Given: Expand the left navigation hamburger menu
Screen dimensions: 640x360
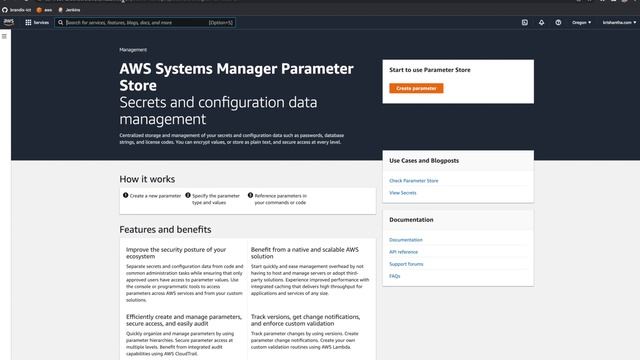Looking at the screenshot, I should pyautogui.click(x=4, y=36).
